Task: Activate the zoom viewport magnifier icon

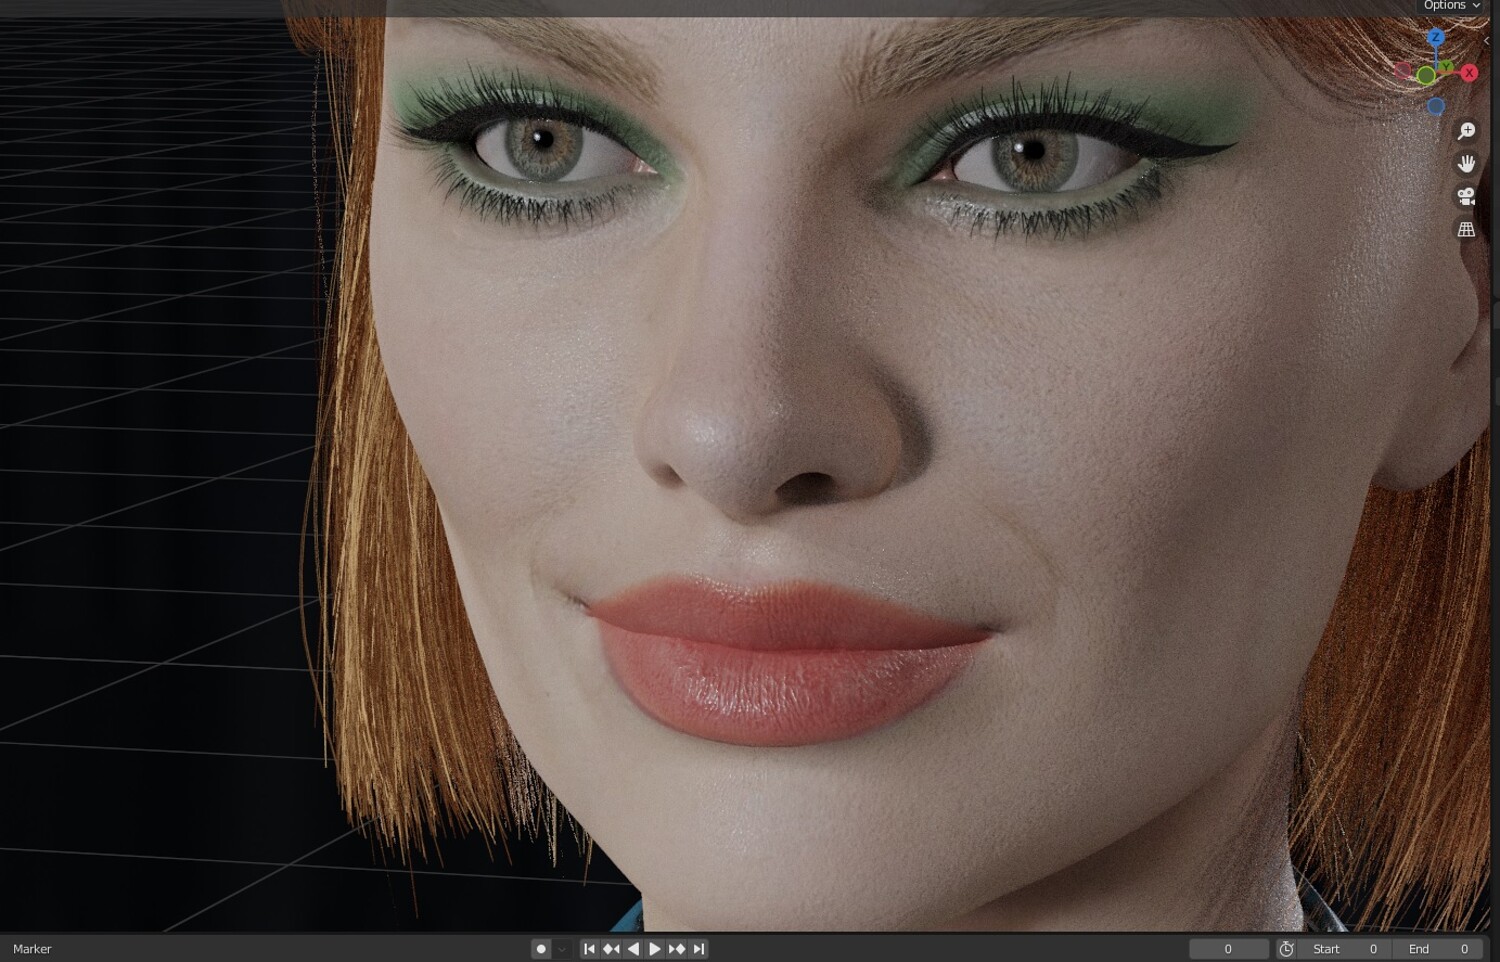Action: pos(1467,131)
